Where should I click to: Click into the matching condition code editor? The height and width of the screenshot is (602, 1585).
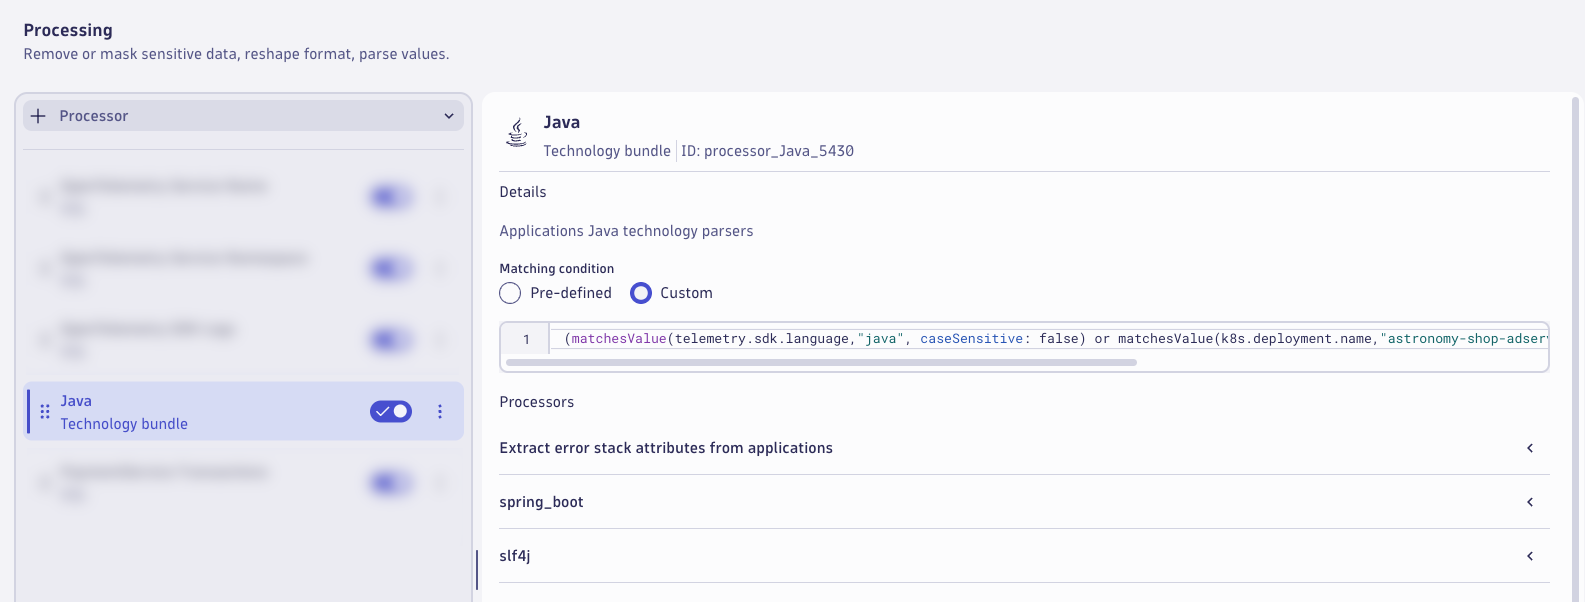point(1048,339)
